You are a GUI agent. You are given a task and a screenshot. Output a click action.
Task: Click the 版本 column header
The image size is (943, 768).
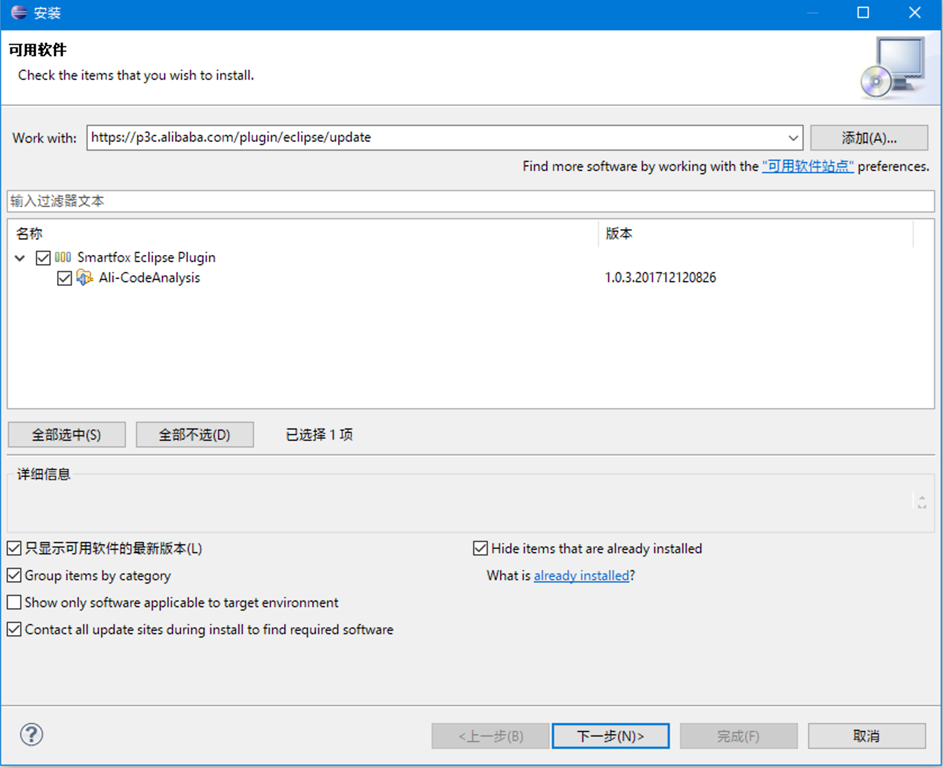click(x=756, y=233)
